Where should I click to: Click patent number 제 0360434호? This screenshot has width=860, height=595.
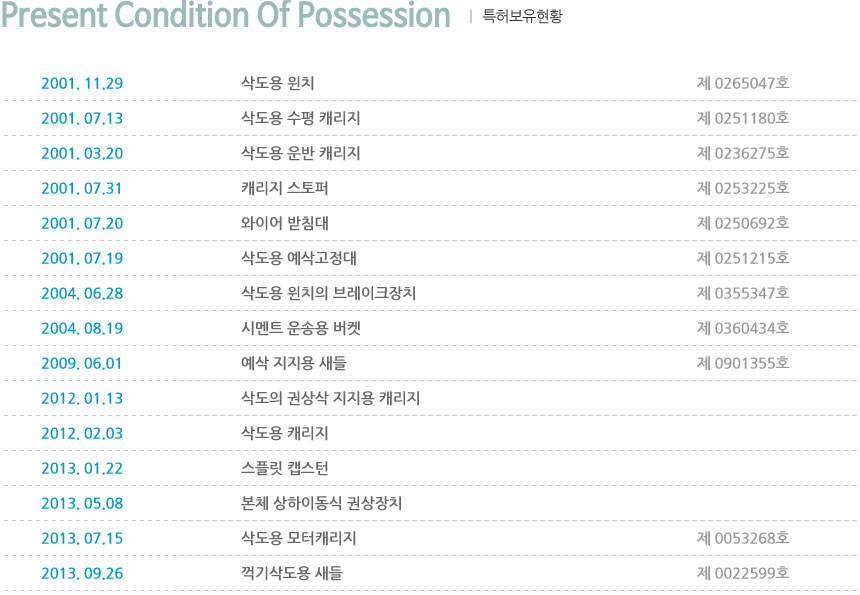coord(743,328)
